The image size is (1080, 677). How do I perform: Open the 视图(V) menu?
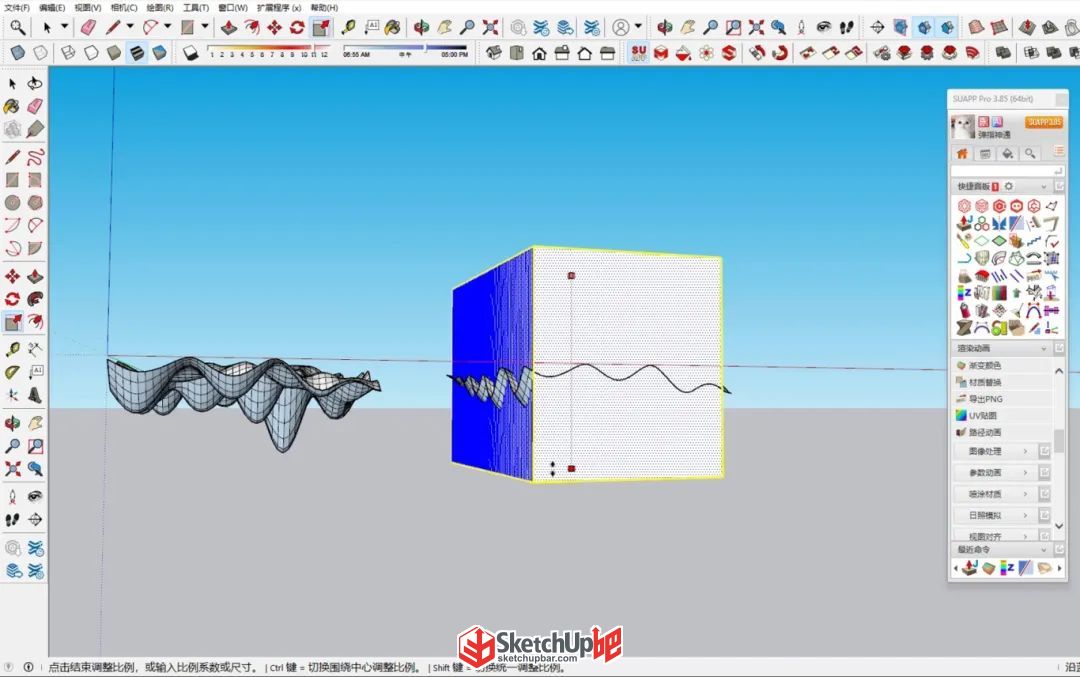point(87,8)
